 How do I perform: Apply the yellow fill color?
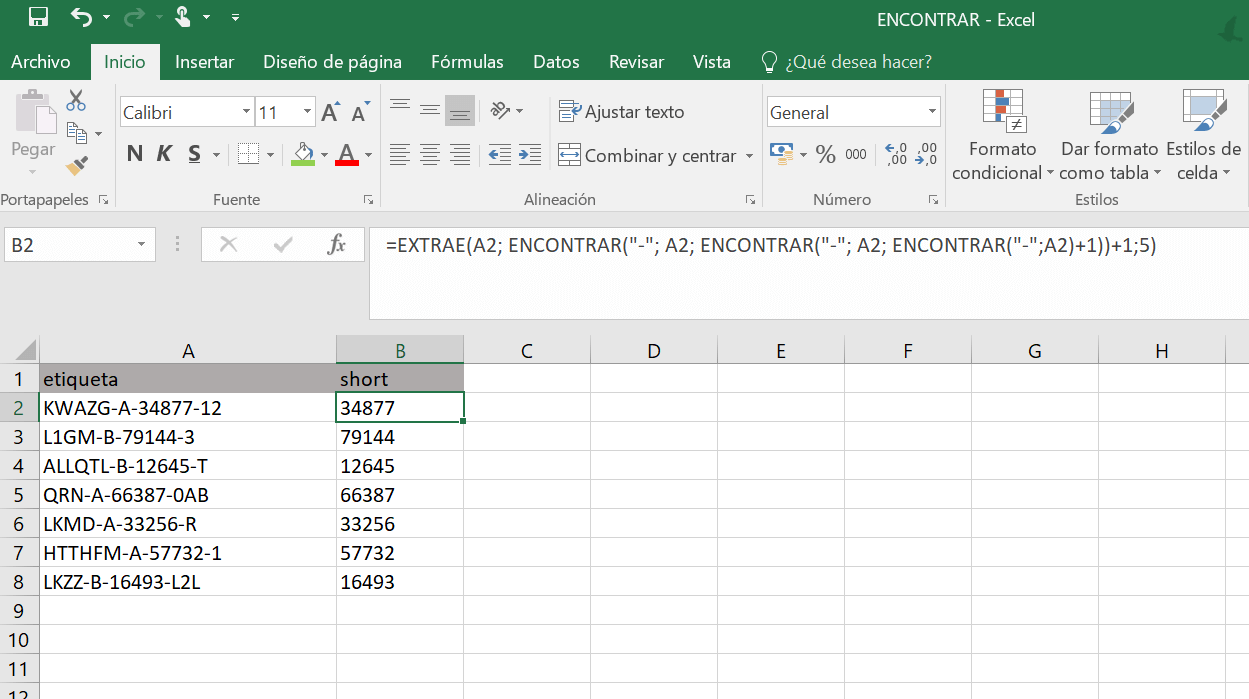tap(303, 154)
